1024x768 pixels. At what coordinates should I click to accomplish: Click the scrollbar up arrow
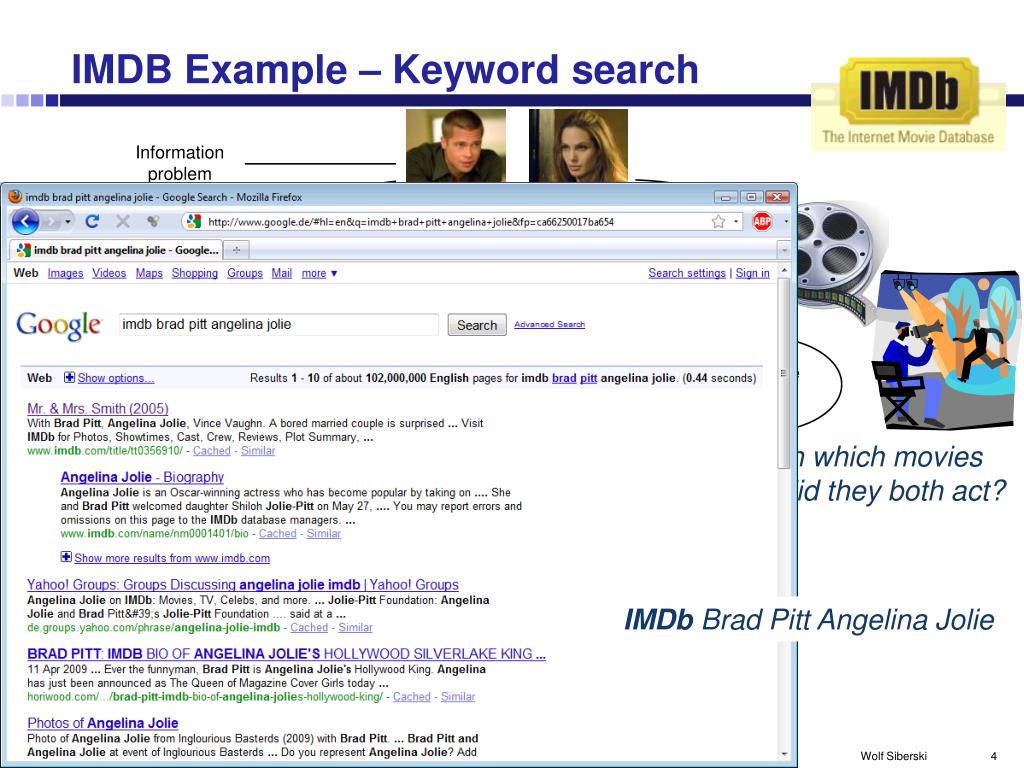click(x=784, y=270)
